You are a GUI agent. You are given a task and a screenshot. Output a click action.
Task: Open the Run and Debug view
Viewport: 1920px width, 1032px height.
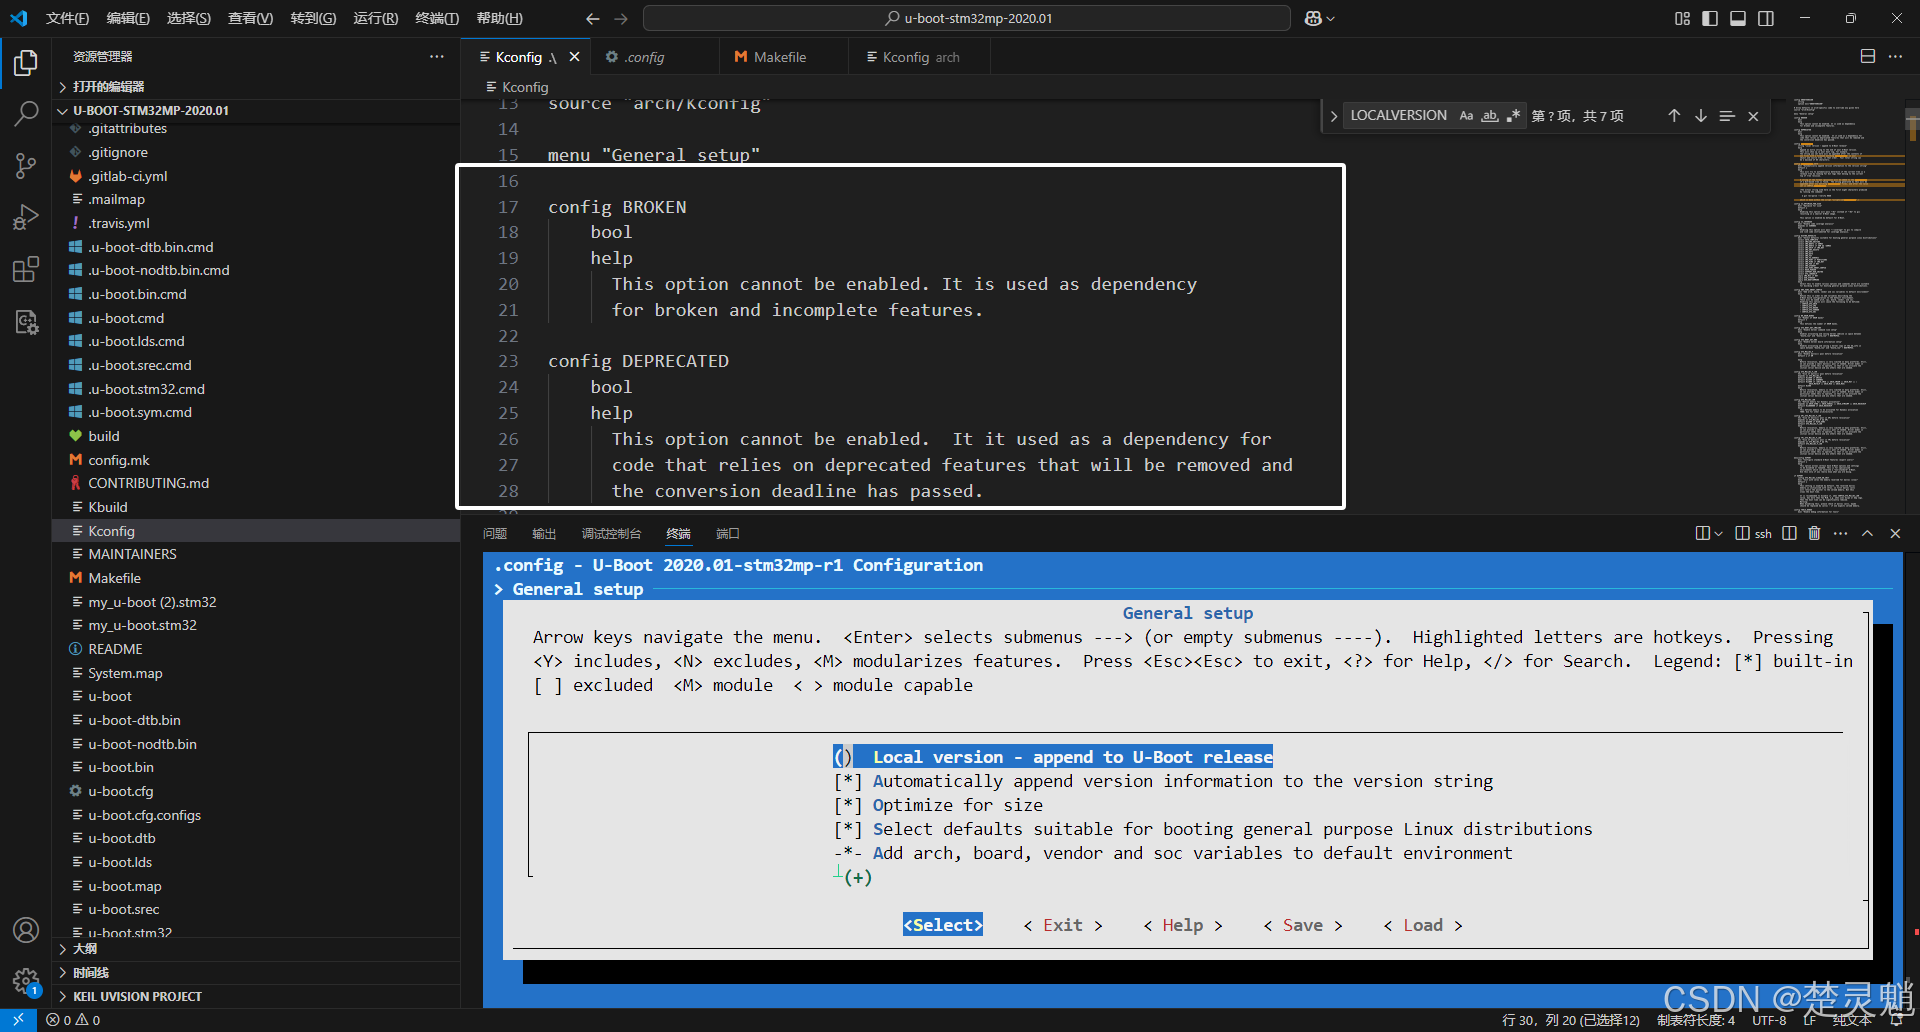26,218
